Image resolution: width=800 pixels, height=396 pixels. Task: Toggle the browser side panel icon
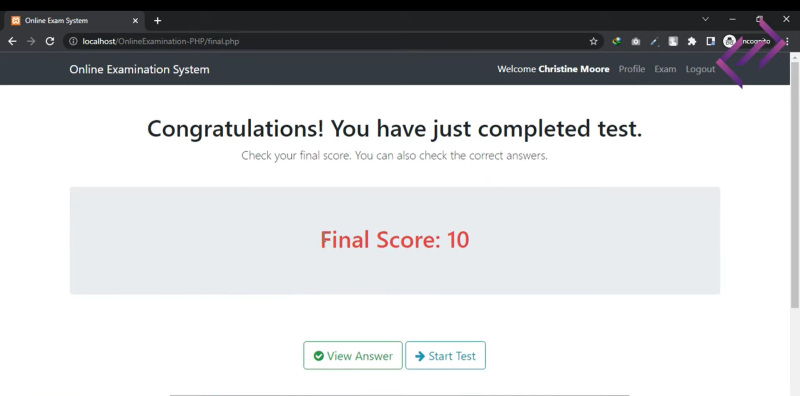(710, 41)
